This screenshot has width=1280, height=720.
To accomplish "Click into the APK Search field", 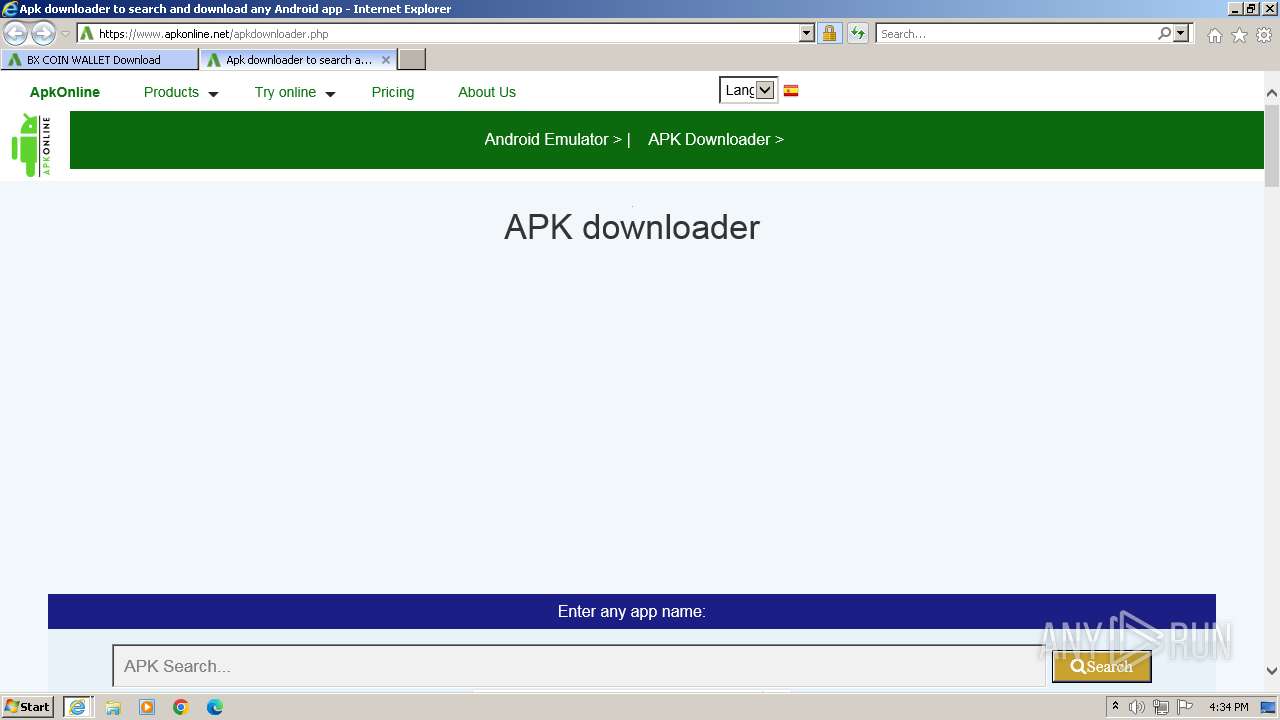I will (x=579, y=666).
